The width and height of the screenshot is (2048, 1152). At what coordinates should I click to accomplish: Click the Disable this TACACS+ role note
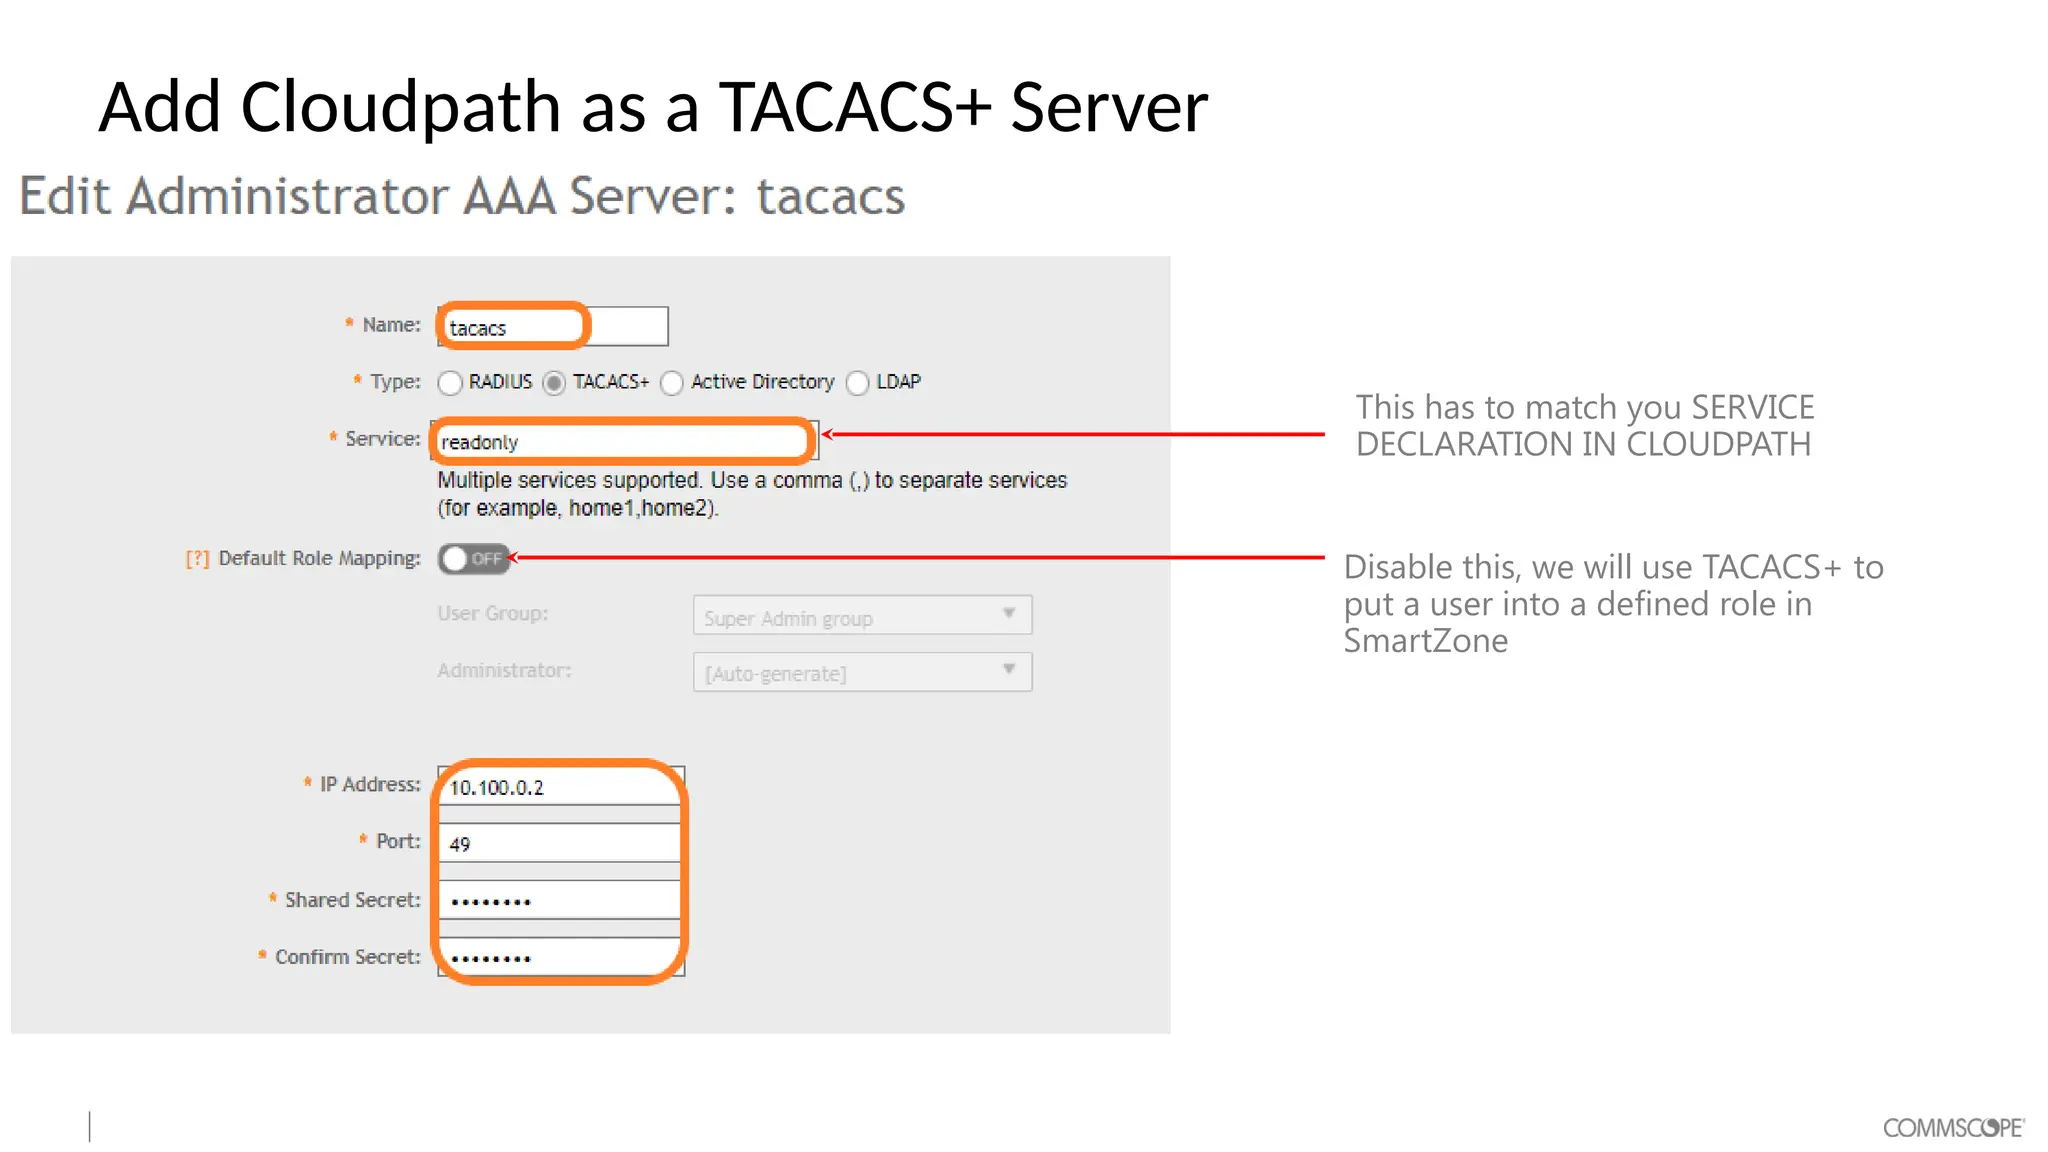1613,604
